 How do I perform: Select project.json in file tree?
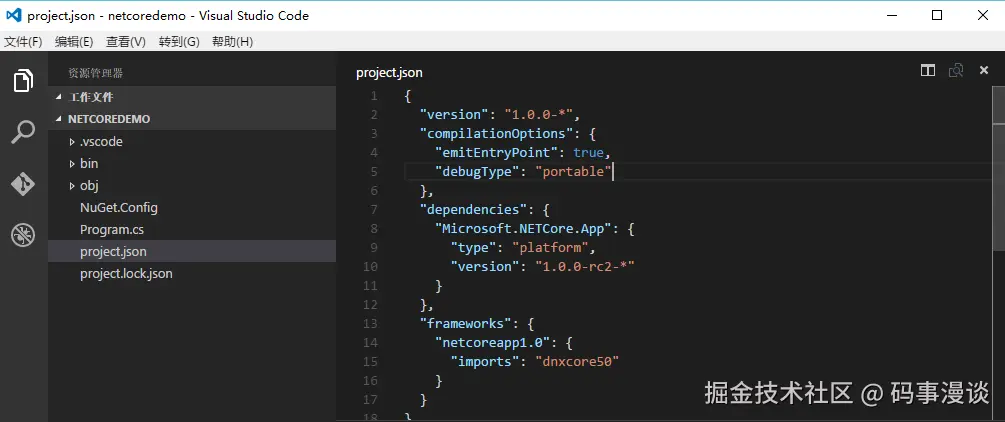click(192, 251)
